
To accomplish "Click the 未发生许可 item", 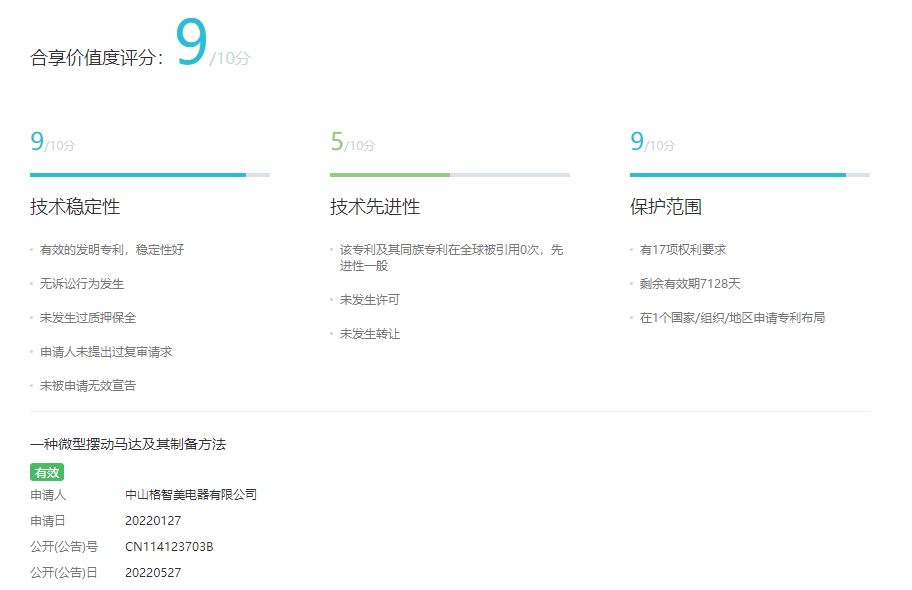I will coord(370,300).
